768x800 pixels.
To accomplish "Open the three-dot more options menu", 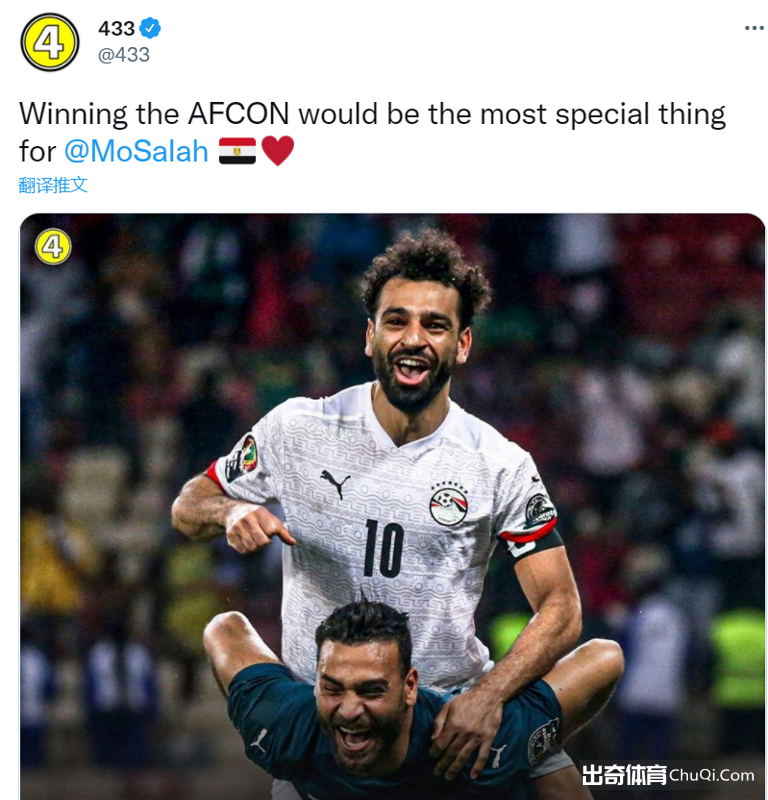I will pos(754,28).
